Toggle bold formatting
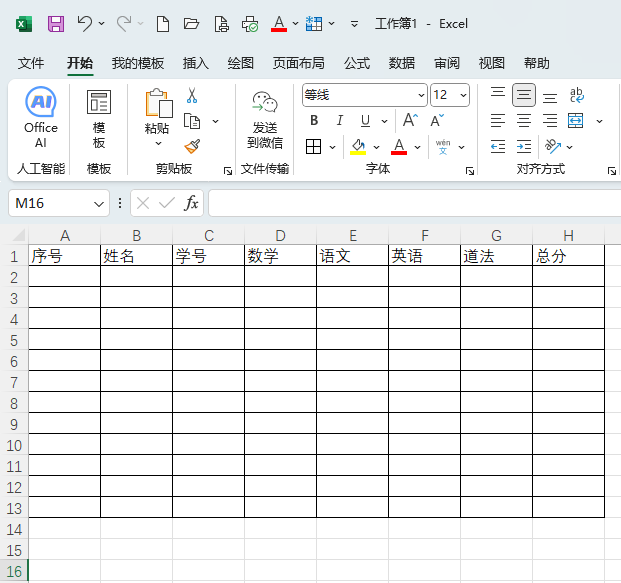 (314, 121)
